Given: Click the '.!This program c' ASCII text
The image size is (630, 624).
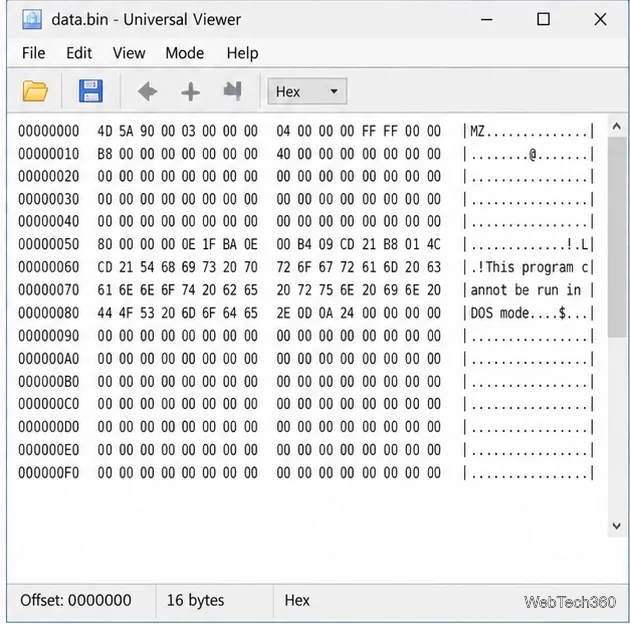Looking at the screenshot, I should click(529, 267).
